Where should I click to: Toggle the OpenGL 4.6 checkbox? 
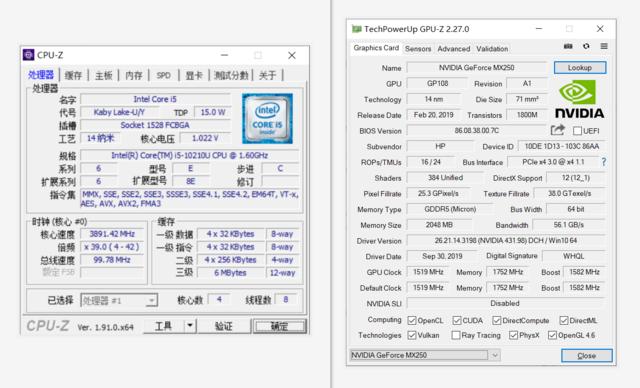[x=552, y=335]
